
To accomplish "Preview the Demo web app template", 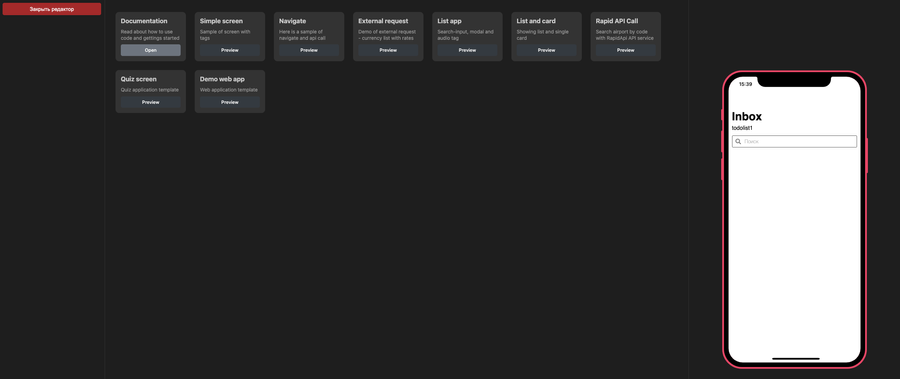I will 230,102.
